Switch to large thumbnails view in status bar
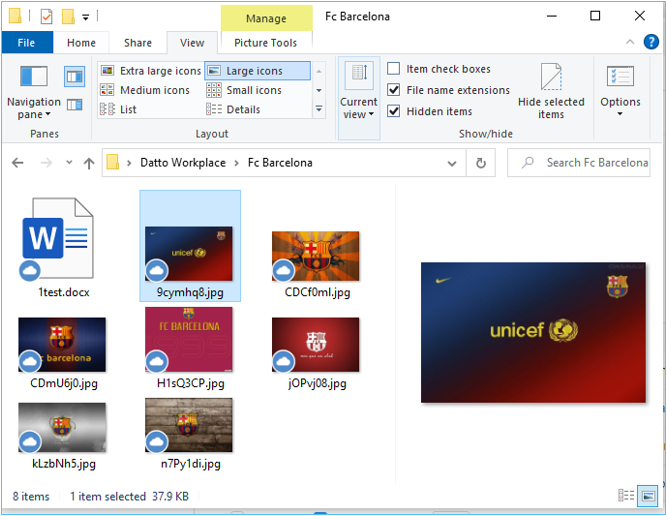 [648, 496]
